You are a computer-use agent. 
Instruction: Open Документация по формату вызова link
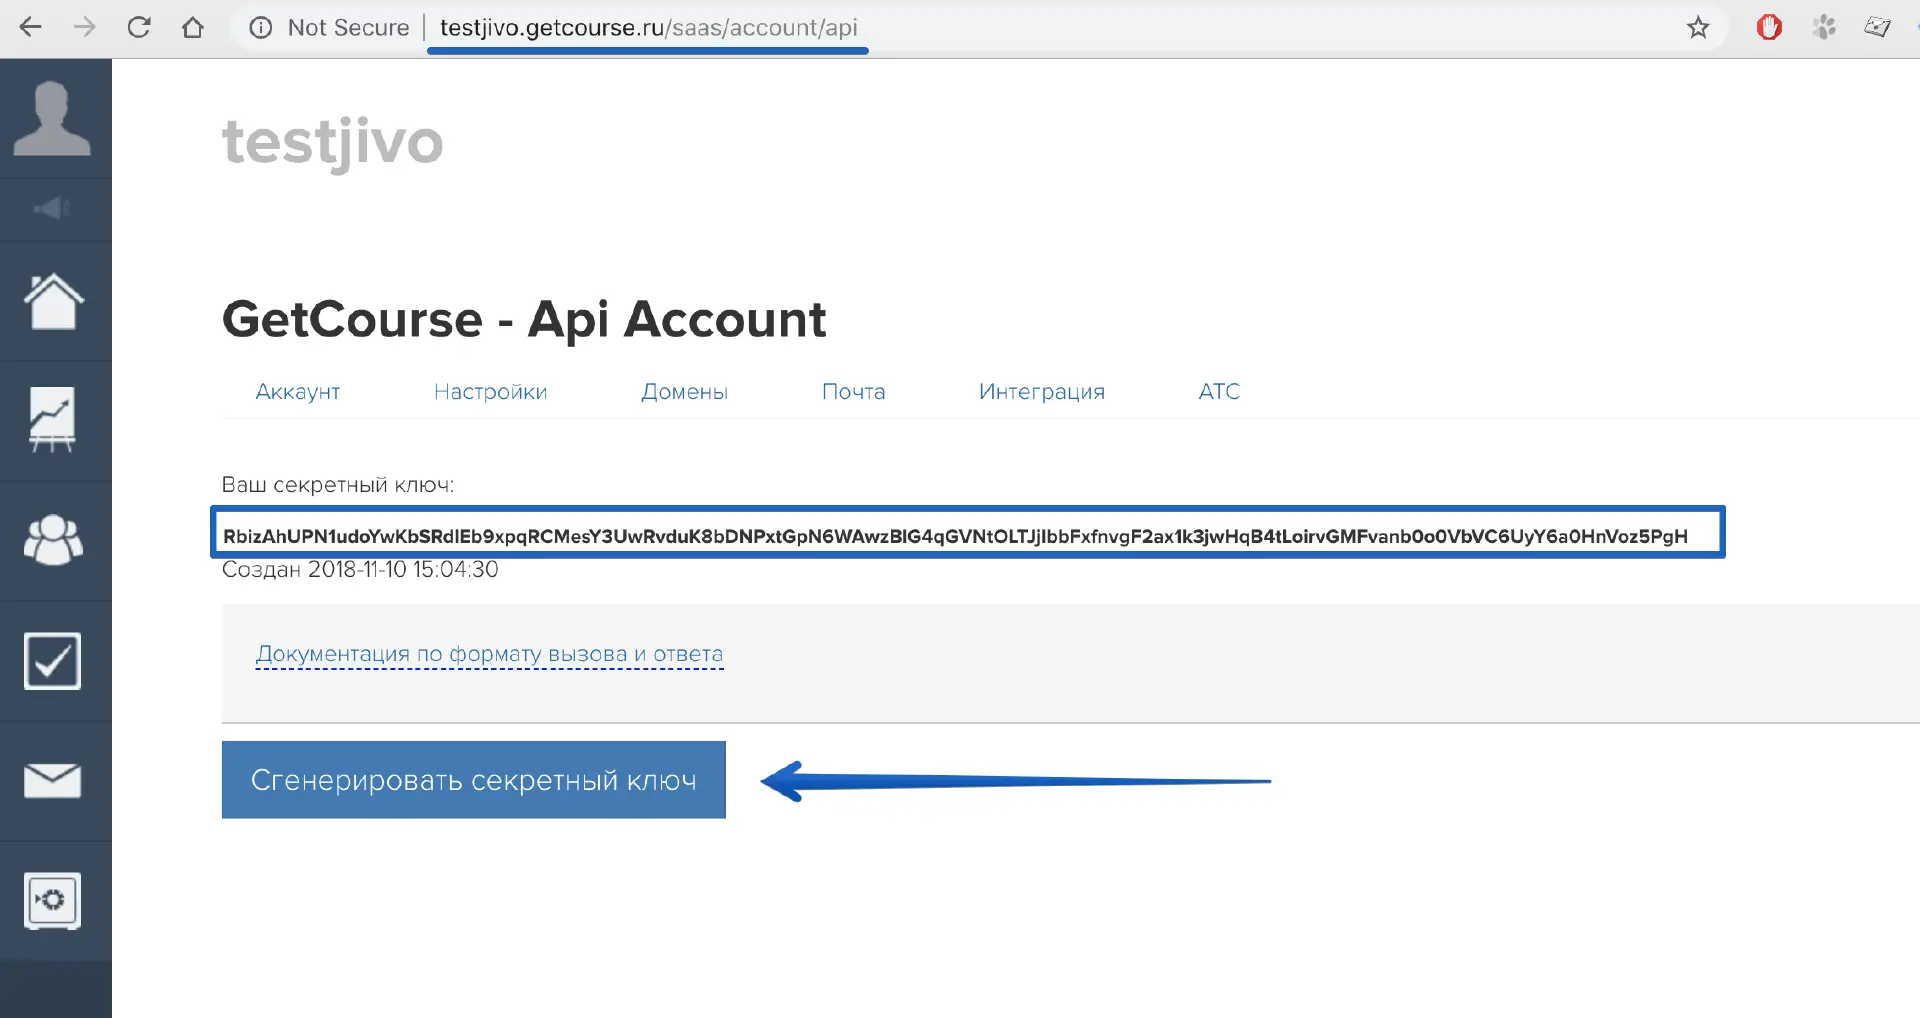point(489,654)
